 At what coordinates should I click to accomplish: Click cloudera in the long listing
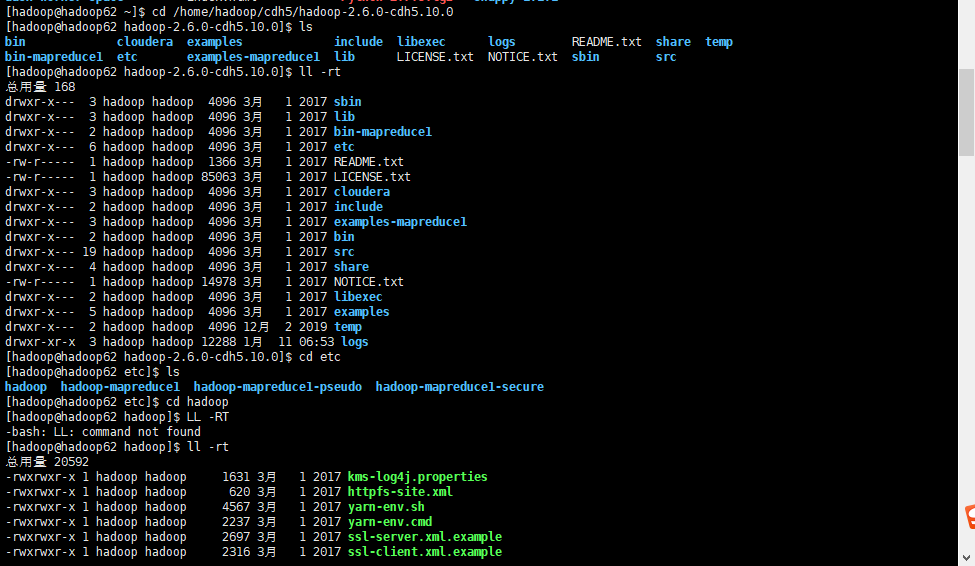(x=362, y=192)
